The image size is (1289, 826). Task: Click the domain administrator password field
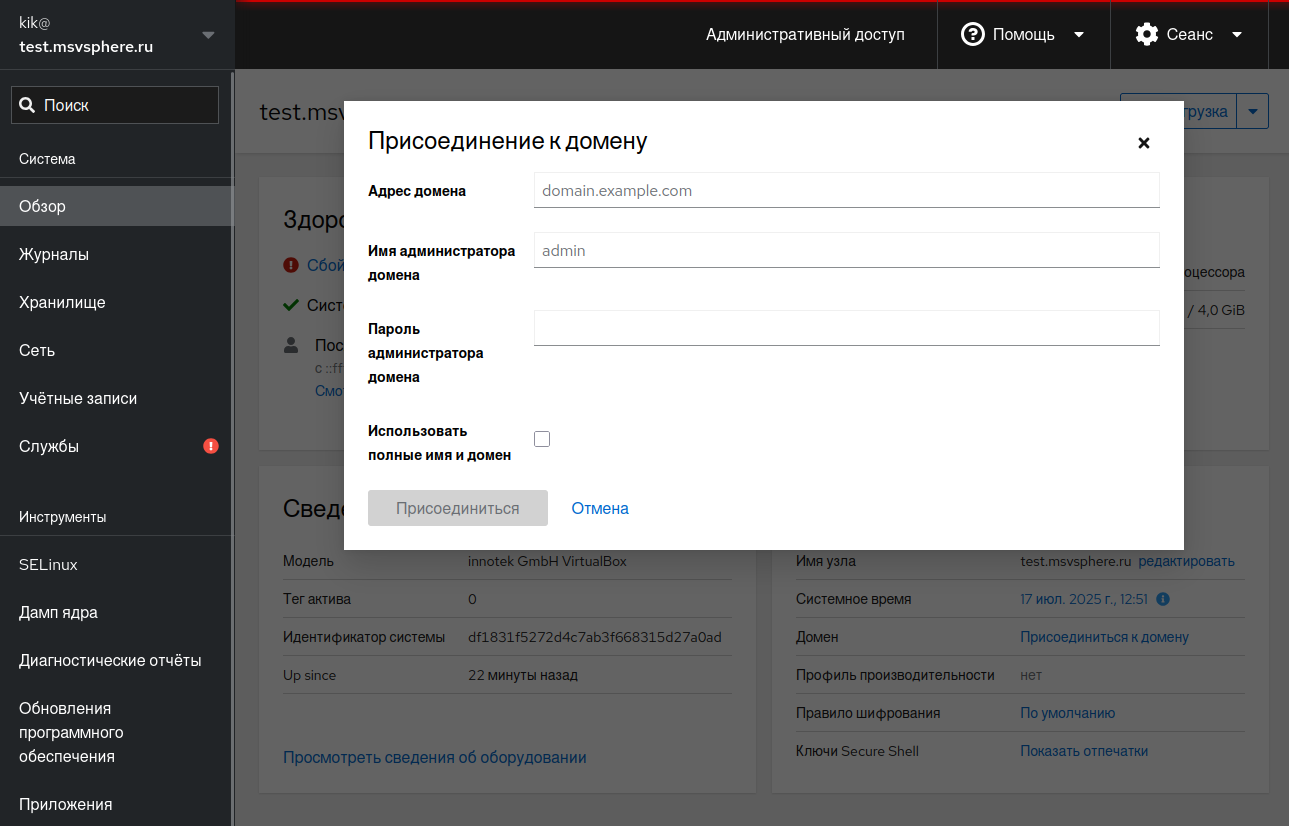[846, 327]
